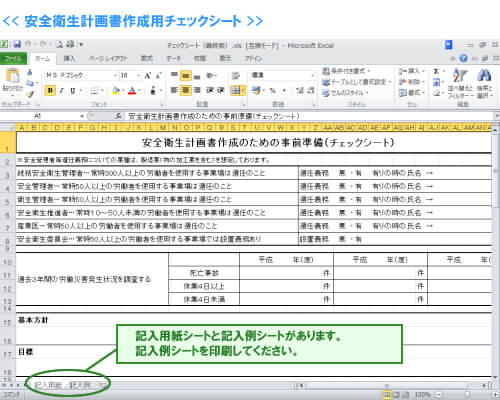The image size is (500, 400).
Task: Toggle Middle Align vertical alignment
Action: point(186,76)
